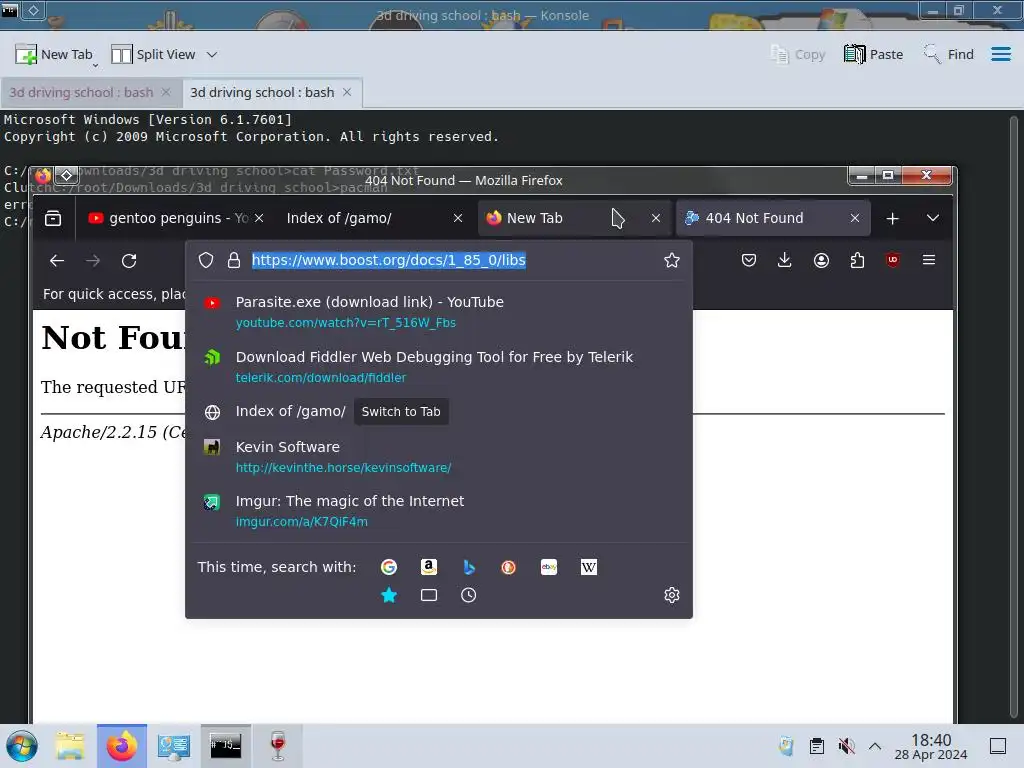
Task: Close the Firefox New Tab tab
Action: [656, 218]
